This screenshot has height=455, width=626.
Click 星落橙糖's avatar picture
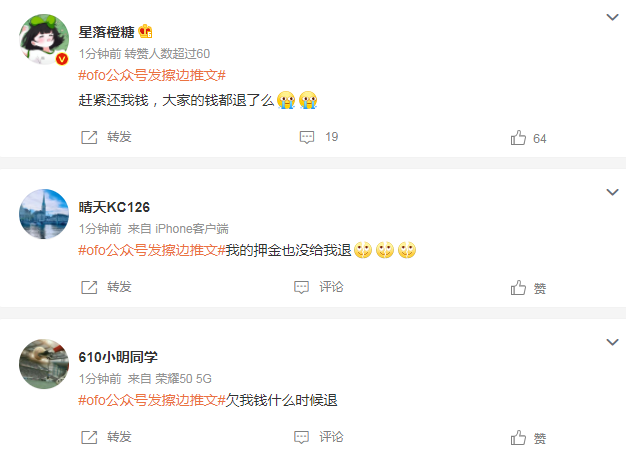[x=44, y=39]
